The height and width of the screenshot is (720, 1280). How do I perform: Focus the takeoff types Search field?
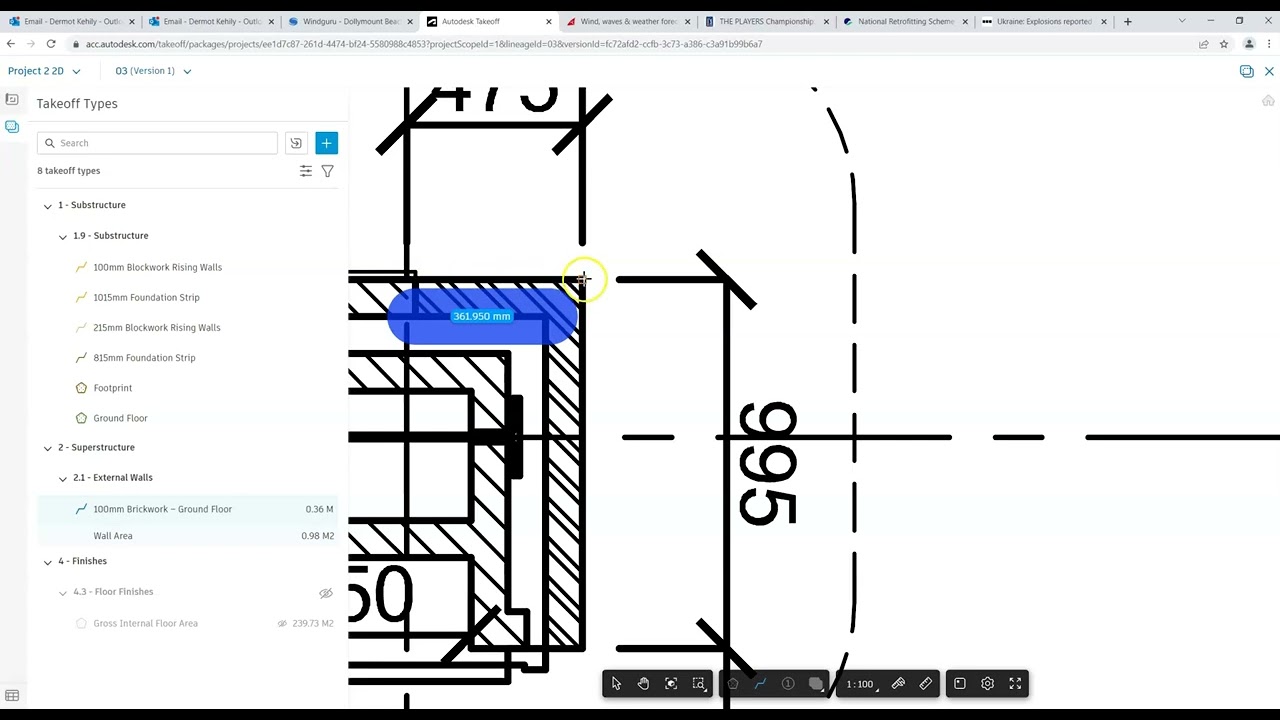coord(157,143)
